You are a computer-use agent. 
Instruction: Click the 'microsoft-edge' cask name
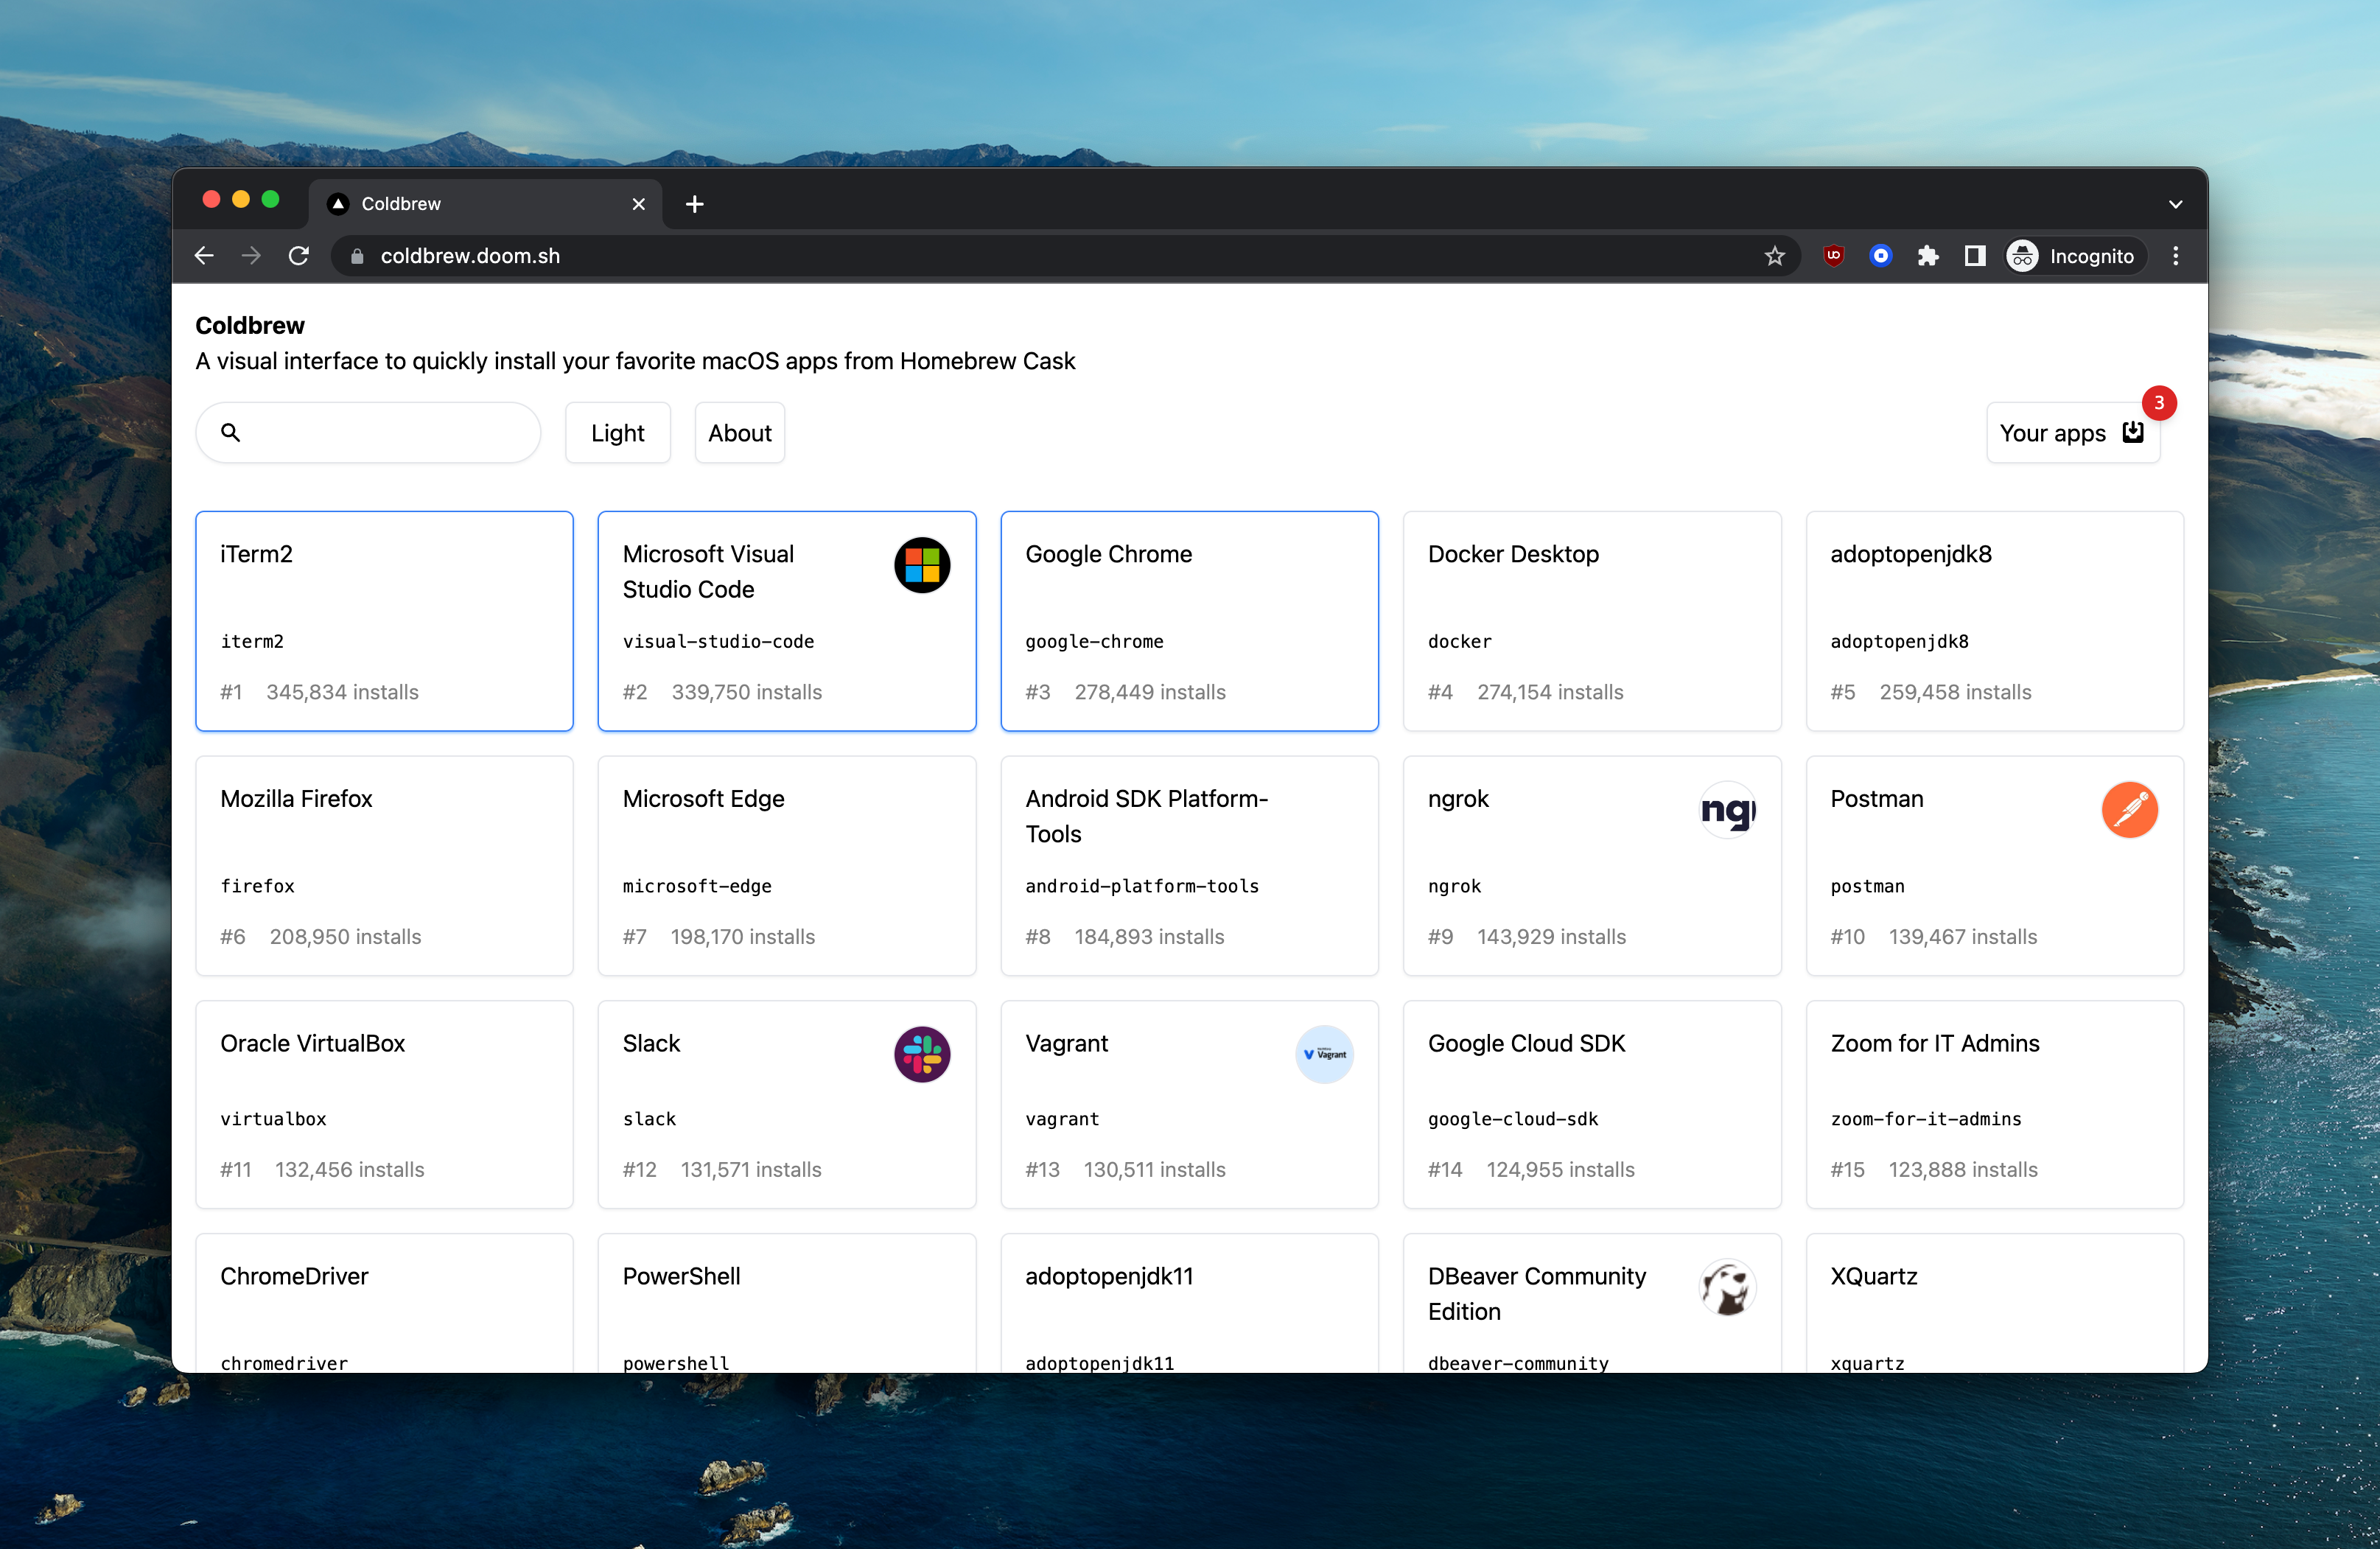point(697,886)
